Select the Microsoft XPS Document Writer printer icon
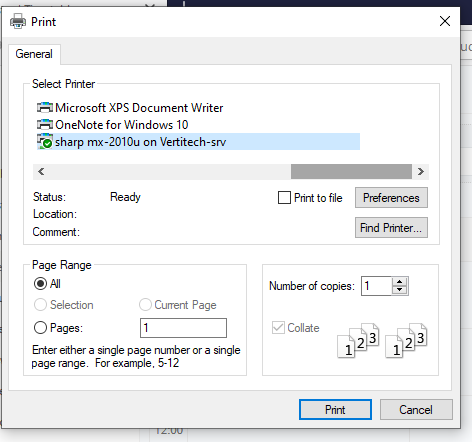Screen dimensions: 472x442 coord(45,107)
